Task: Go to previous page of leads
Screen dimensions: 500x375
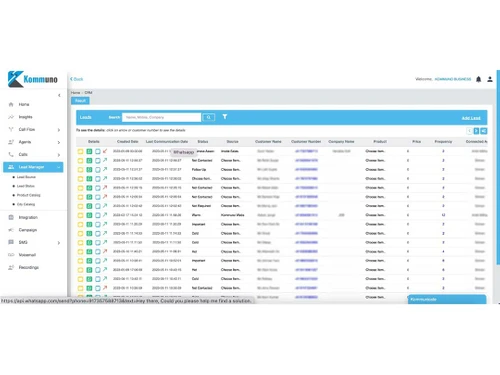Action: pyautogui.click(x=469, y=131)
